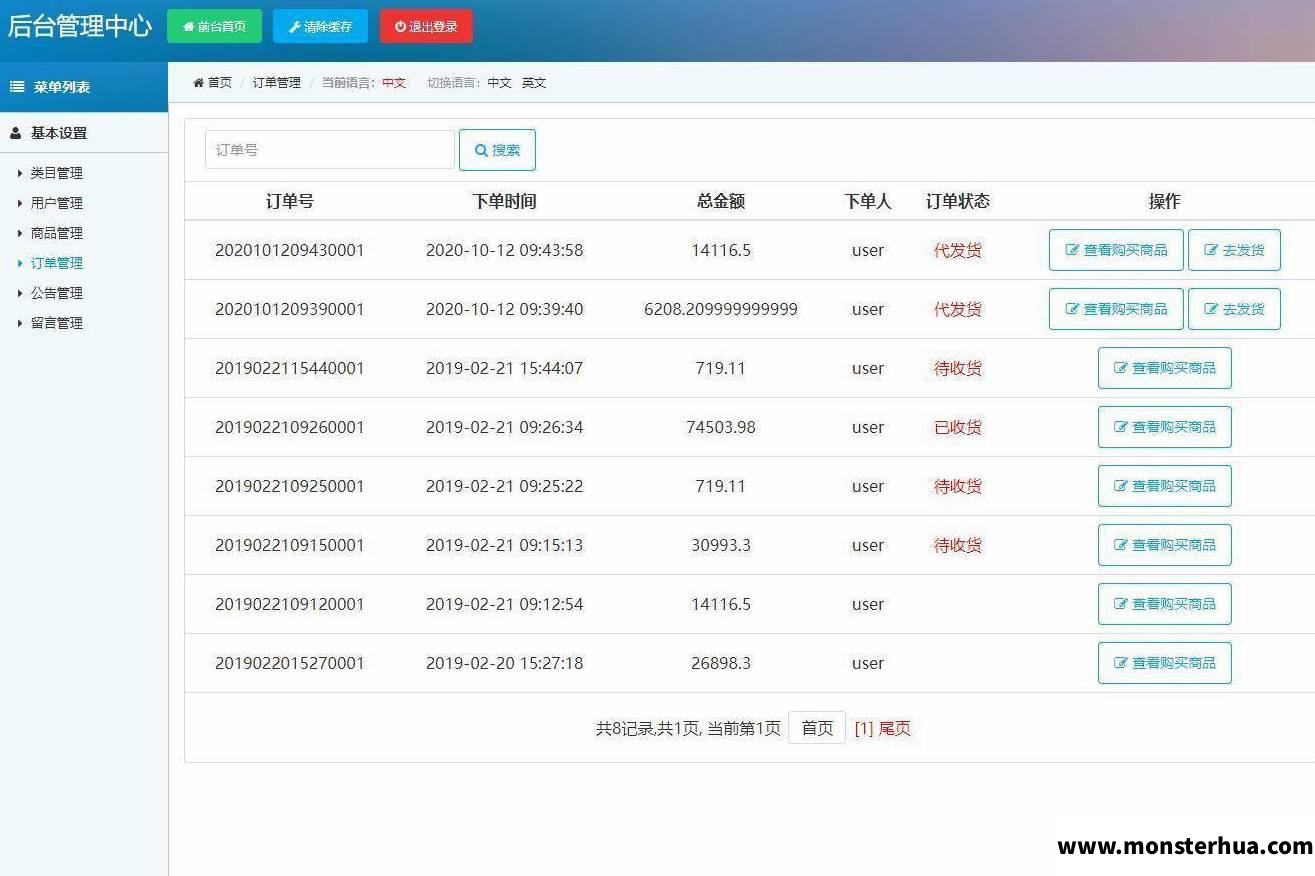This screenshot has height=876, width=1315.
Task: Expand arrow next to 留言管理
Action: coord(20,323)
